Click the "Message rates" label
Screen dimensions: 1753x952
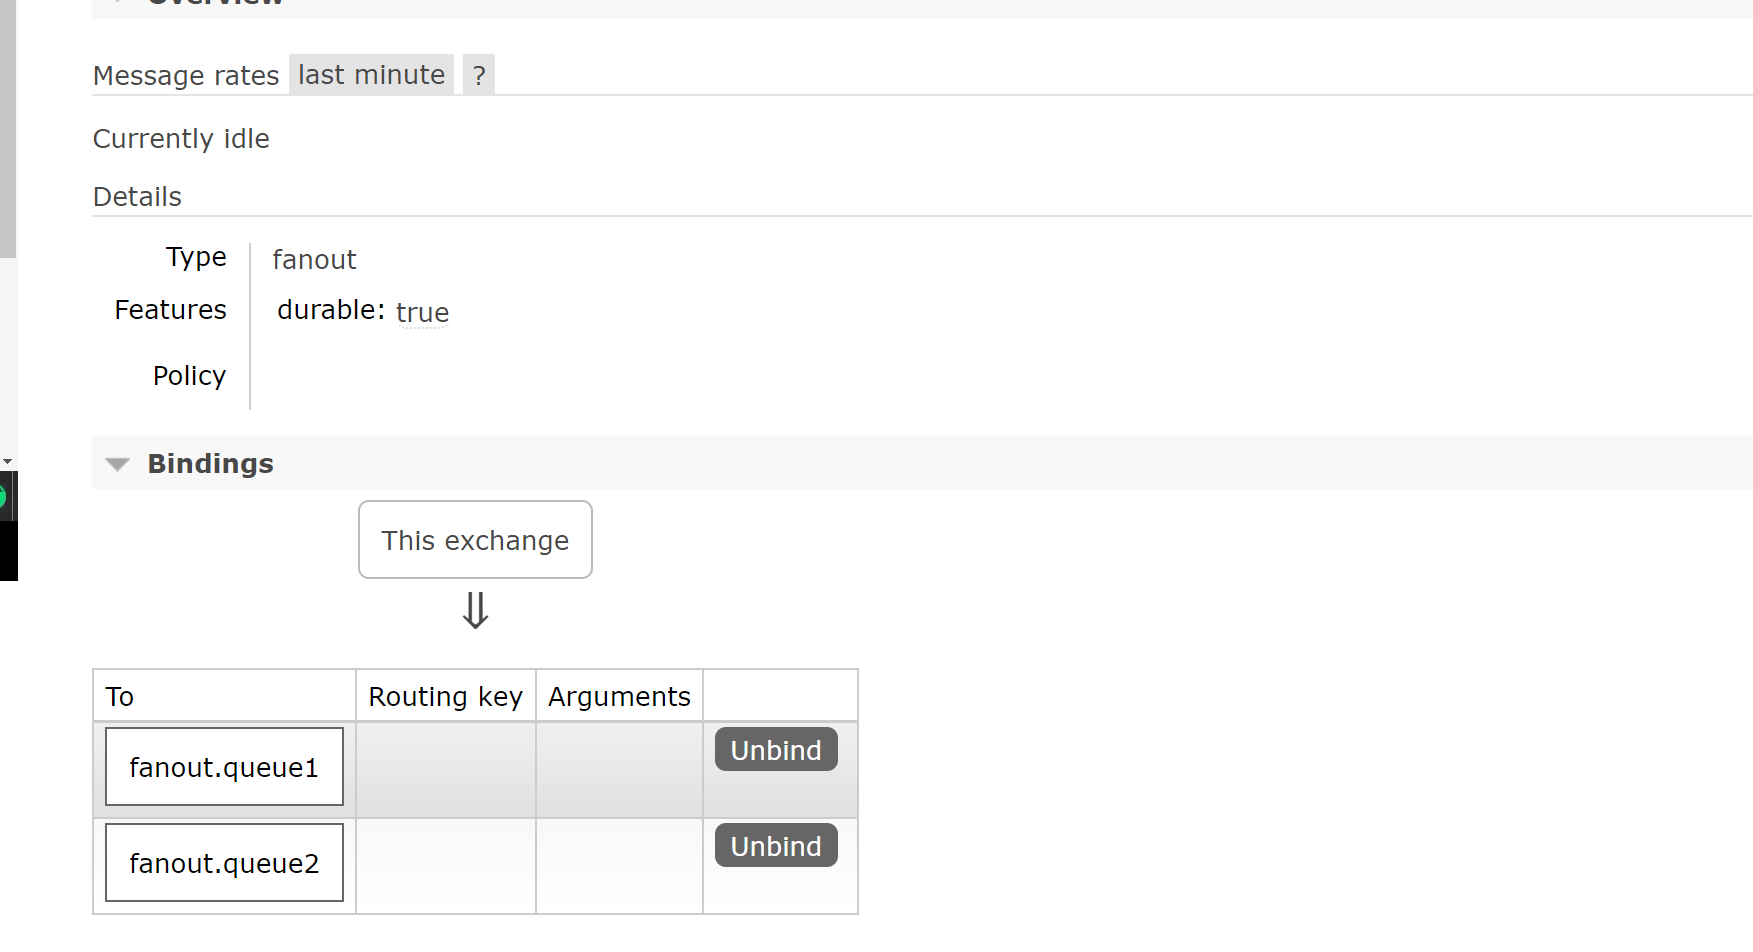[x=186, y=76]
